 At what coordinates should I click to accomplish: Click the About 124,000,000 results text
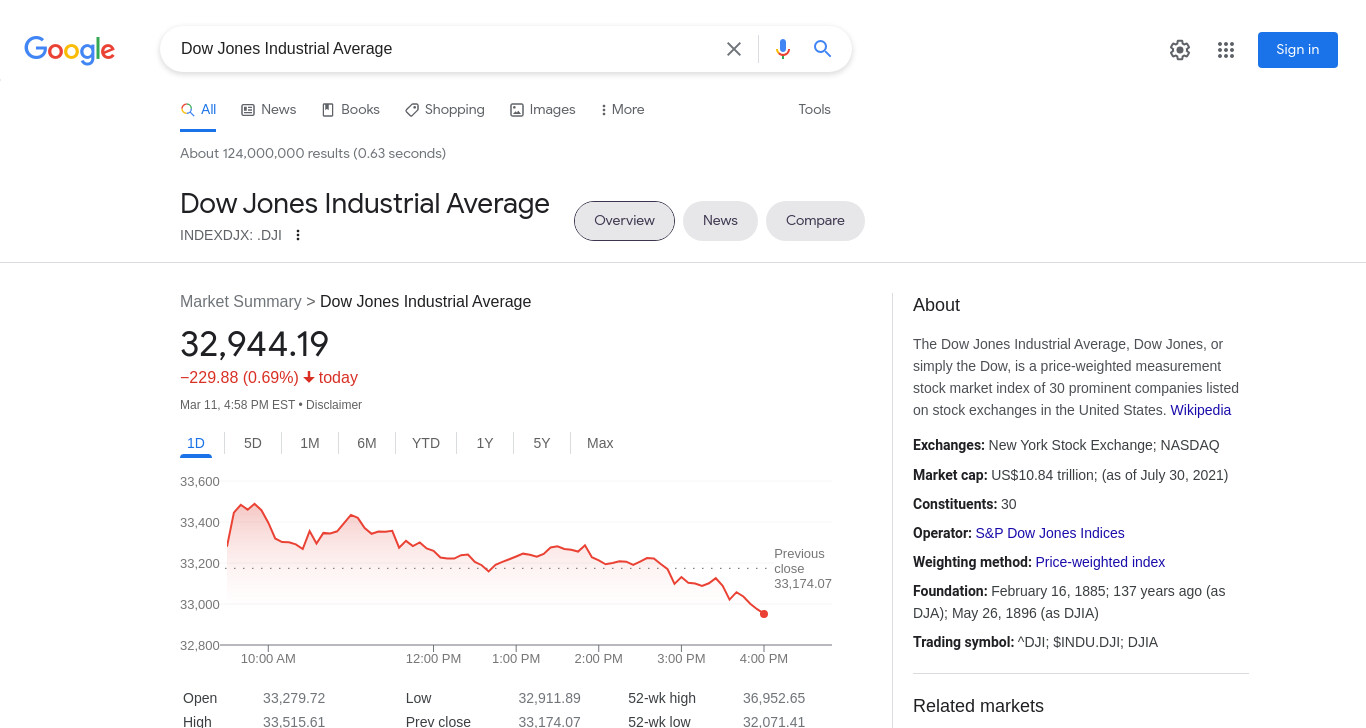313,153
